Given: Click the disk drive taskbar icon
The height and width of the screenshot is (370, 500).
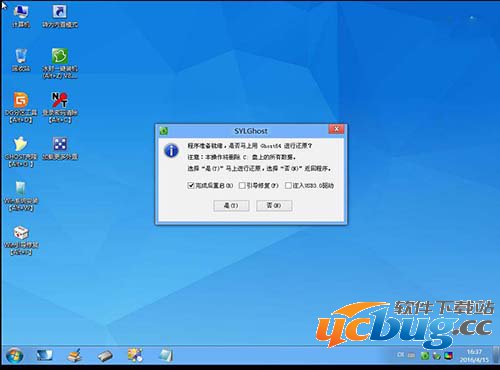Looking at the screenshot, I should coord(105,356).
